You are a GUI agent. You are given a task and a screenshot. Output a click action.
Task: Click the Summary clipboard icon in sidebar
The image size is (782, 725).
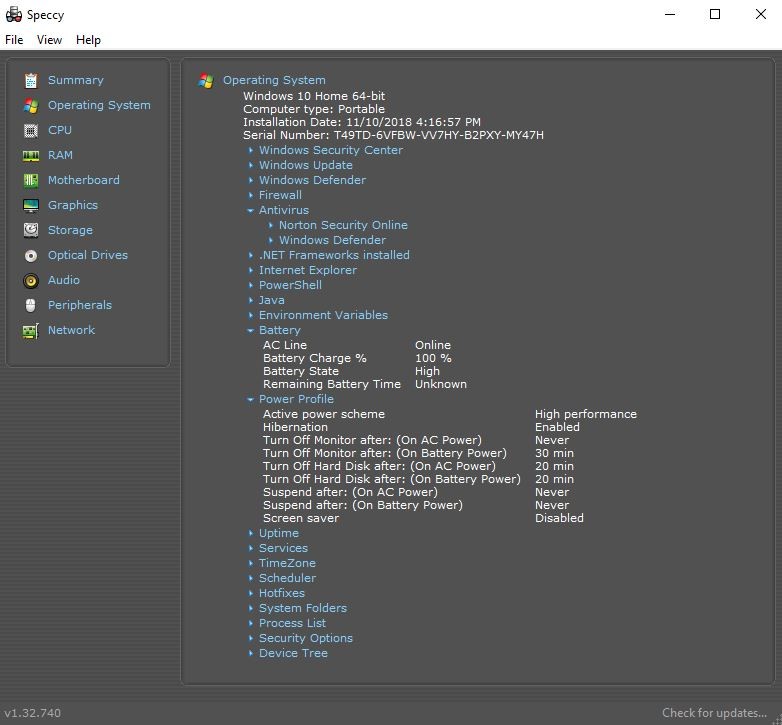coord(31,80)
